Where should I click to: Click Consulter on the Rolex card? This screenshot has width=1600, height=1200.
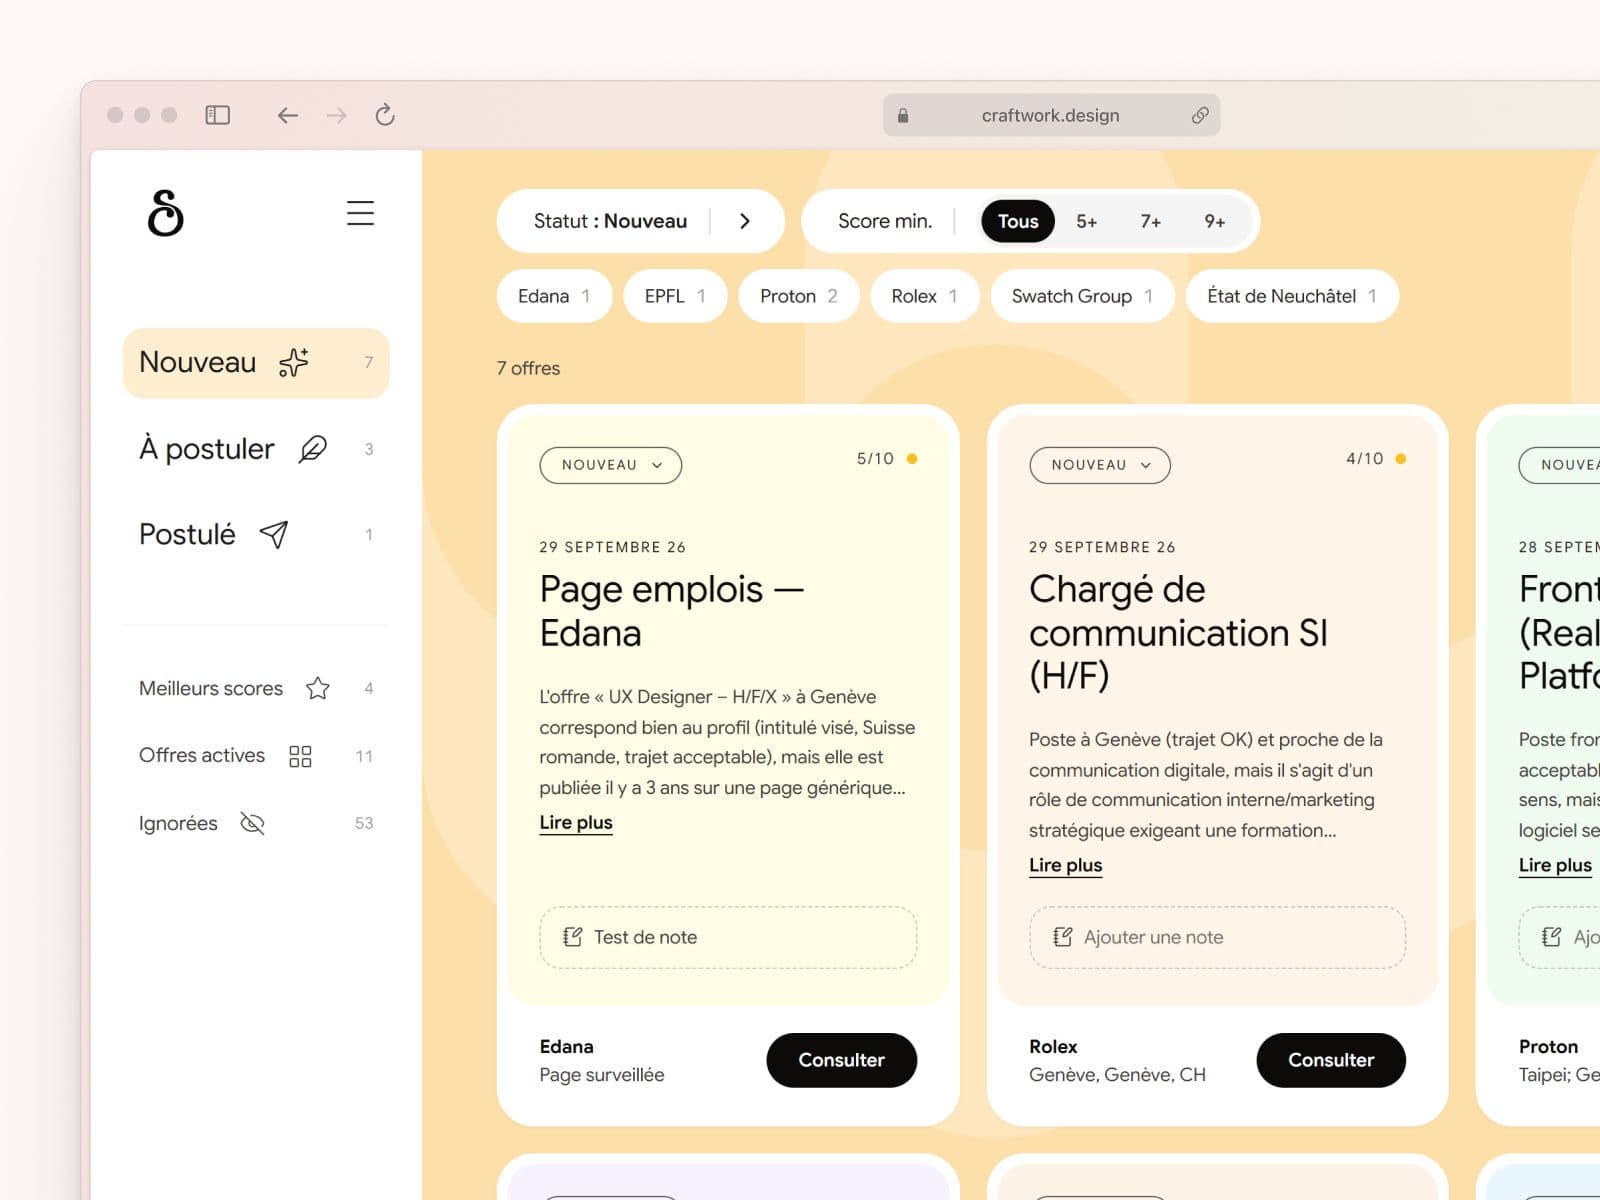[x=1331, y=1060]
